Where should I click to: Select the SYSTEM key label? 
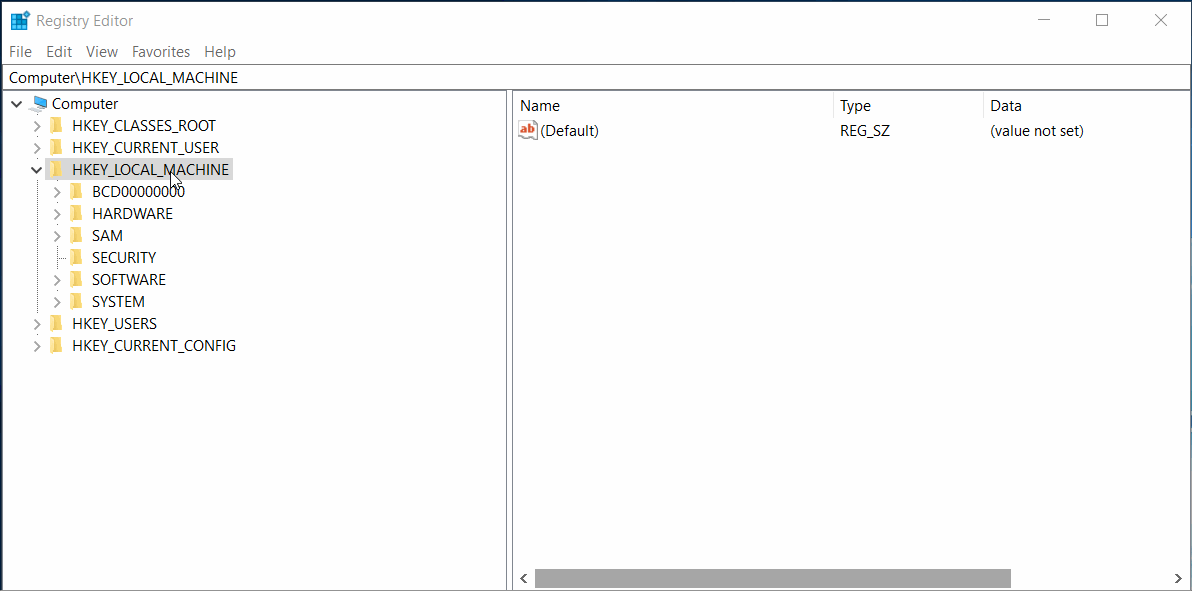pos(118,302)
